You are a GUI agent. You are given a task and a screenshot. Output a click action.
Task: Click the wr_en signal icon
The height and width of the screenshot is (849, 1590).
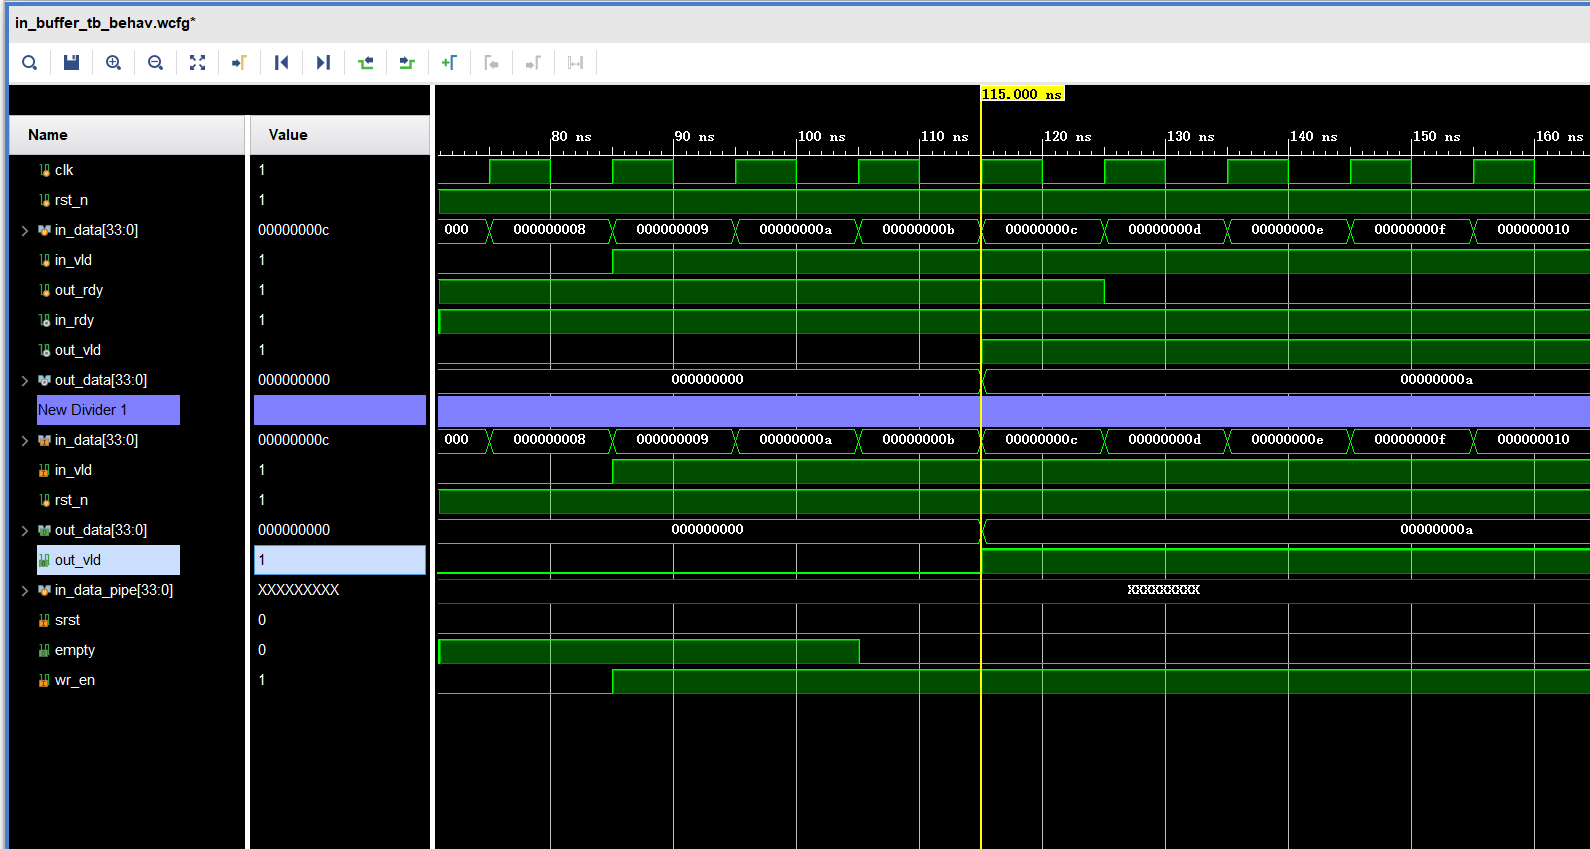pyautogui.click(x=44, y=680)
